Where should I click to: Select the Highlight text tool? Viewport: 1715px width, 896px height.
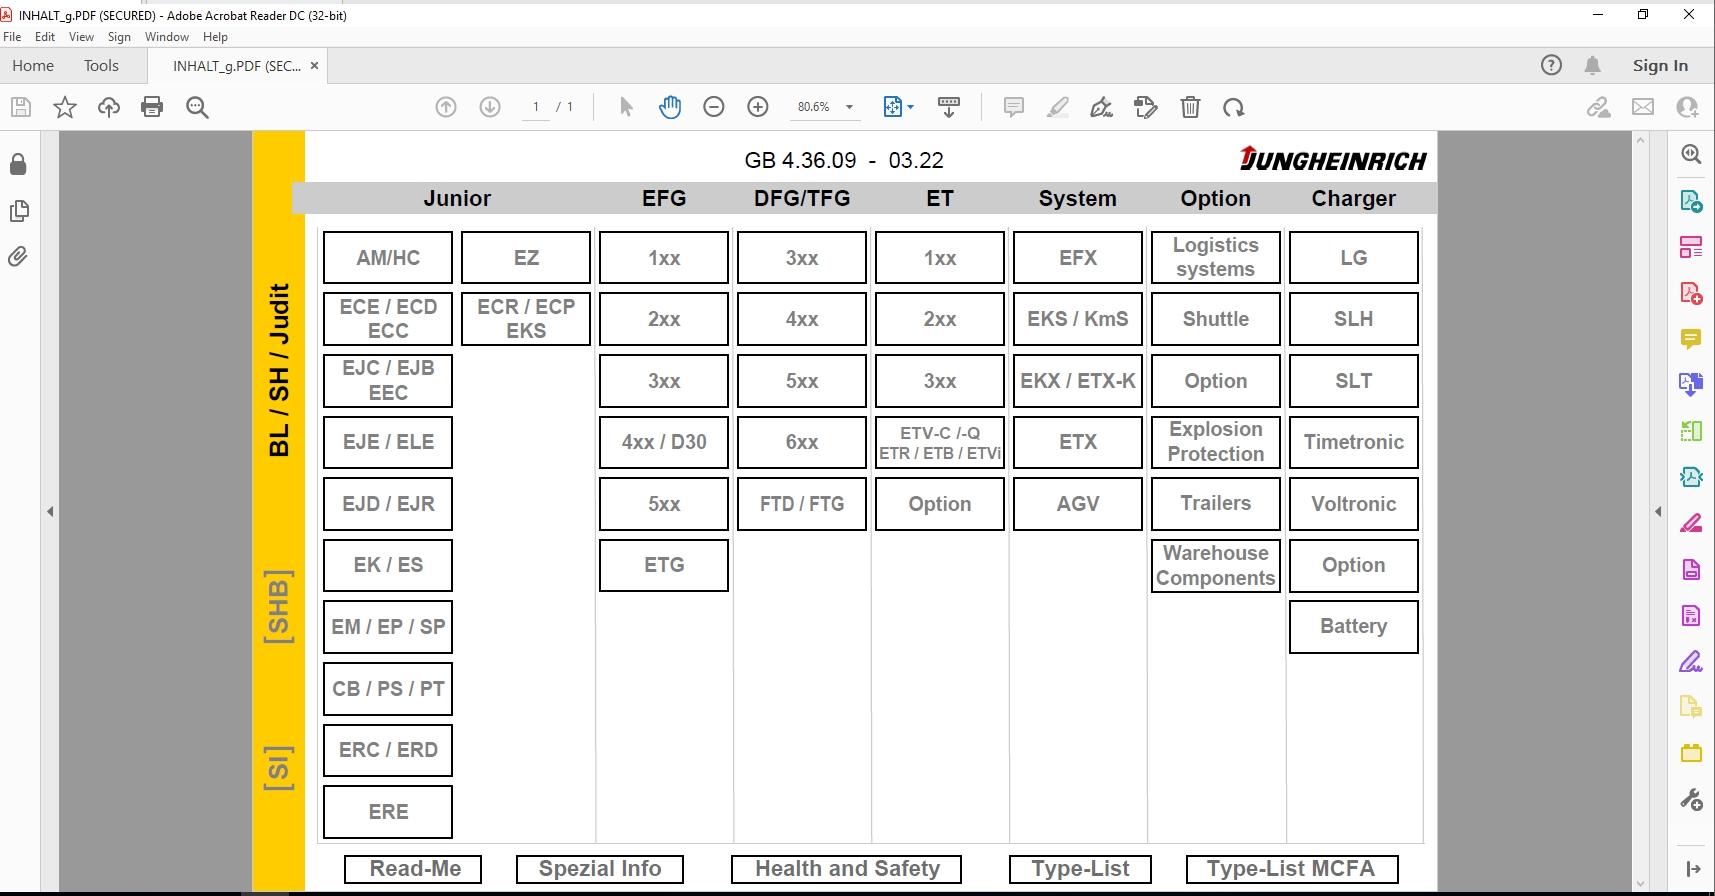[1058, 107]
